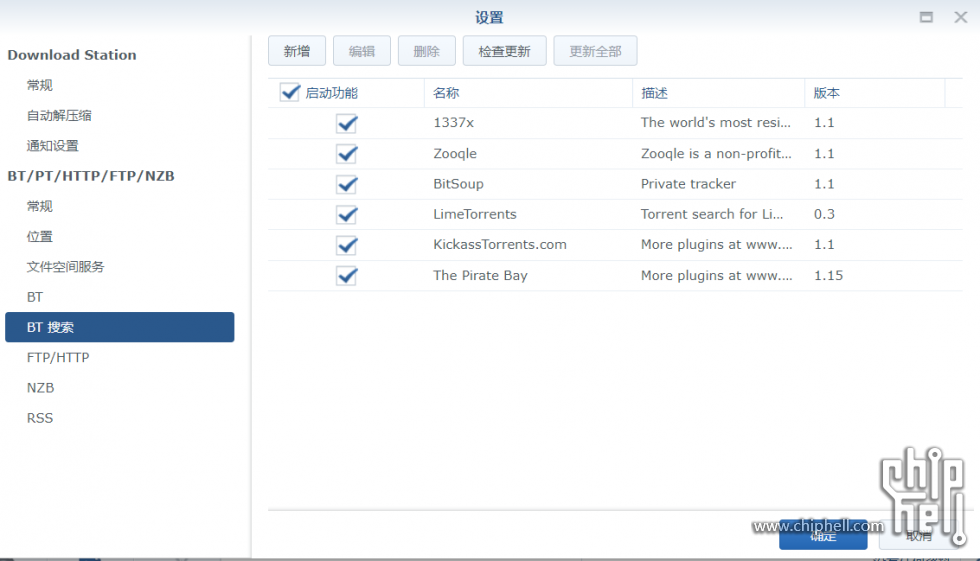Close the 设置 dialog

pyautogui.click(x=961, y=17)
